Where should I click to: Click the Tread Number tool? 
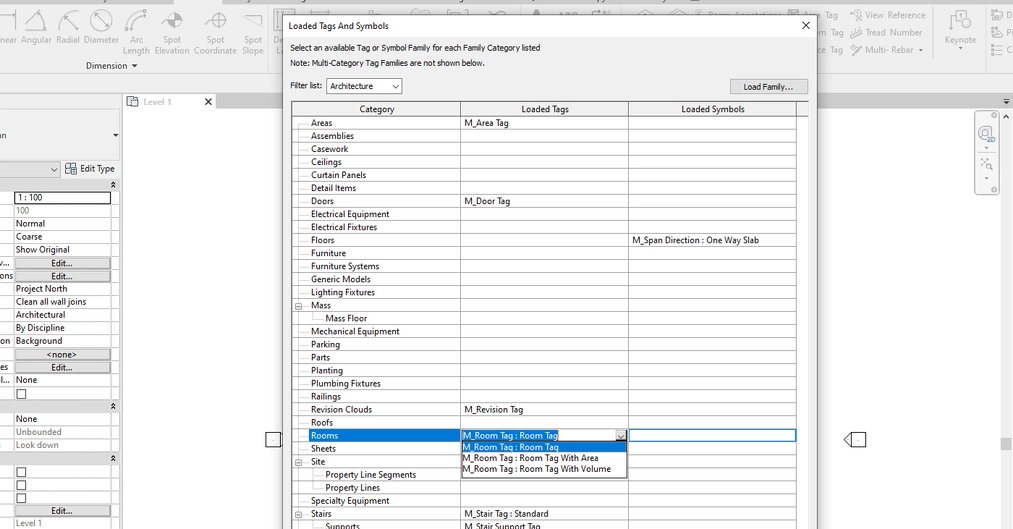[x=886, y=32]
